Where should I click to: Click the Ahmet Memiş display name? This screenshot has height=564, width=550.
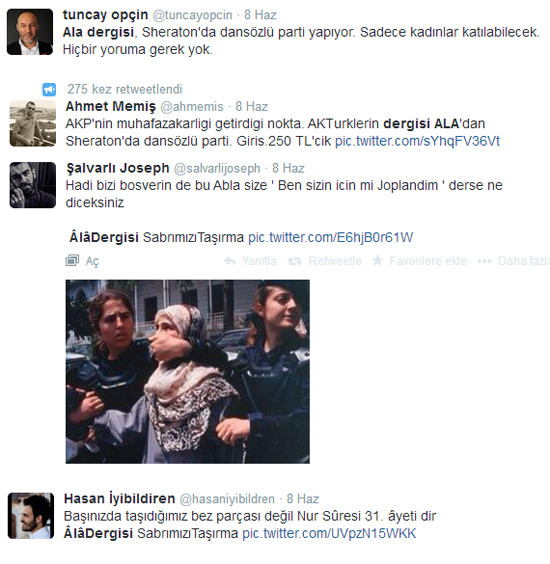click(x=110, y=106)
